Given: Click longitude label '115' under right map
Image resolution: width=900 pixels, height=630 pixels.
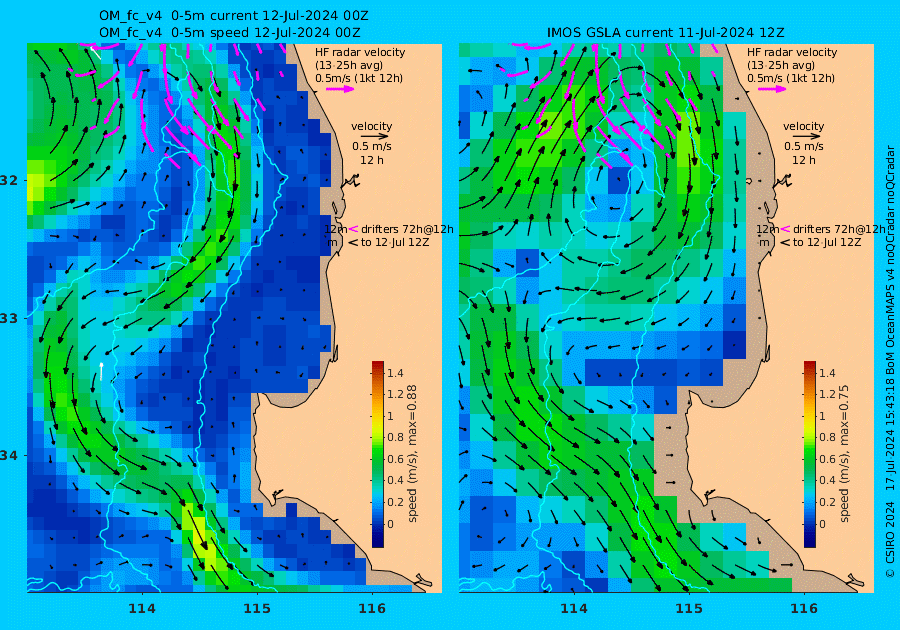Looking at the screenshot, I should tap(689, 609).
